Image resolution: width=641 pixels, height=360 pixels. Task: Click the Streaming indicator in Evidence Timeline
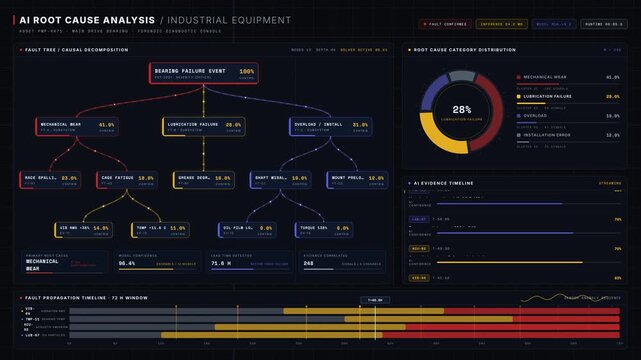[610, 183]
